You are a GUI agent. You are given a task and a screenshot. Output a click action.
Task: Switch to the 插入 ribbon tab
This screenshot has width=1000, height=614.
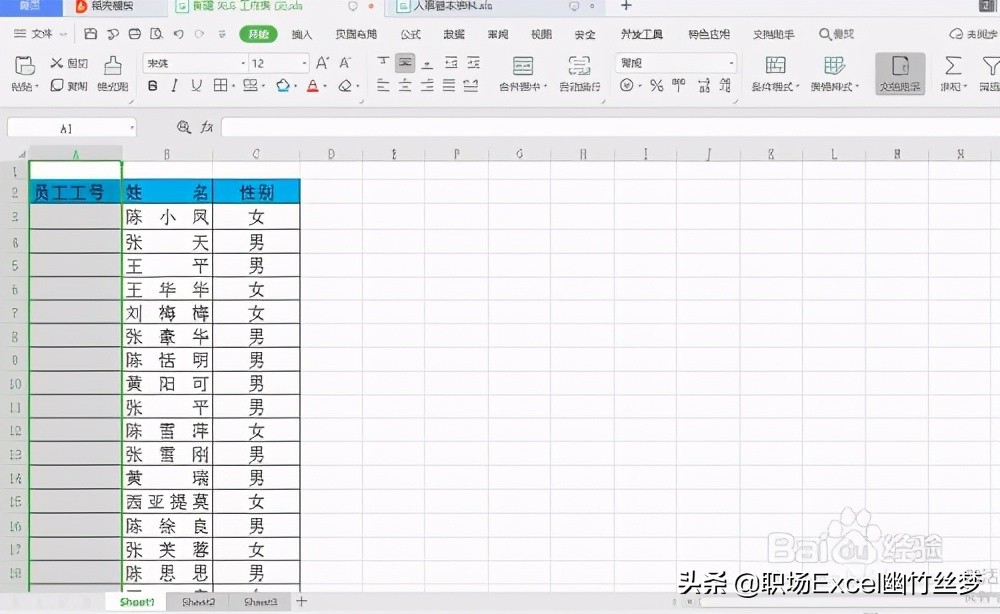302,34
